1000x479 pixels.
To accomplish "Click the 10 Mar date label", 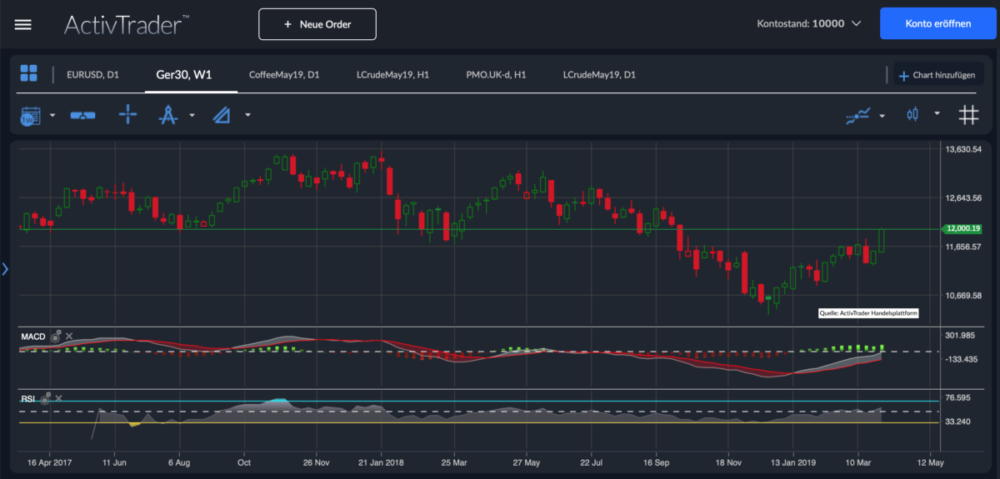I will pyautogui.click(x=858, y=461).
